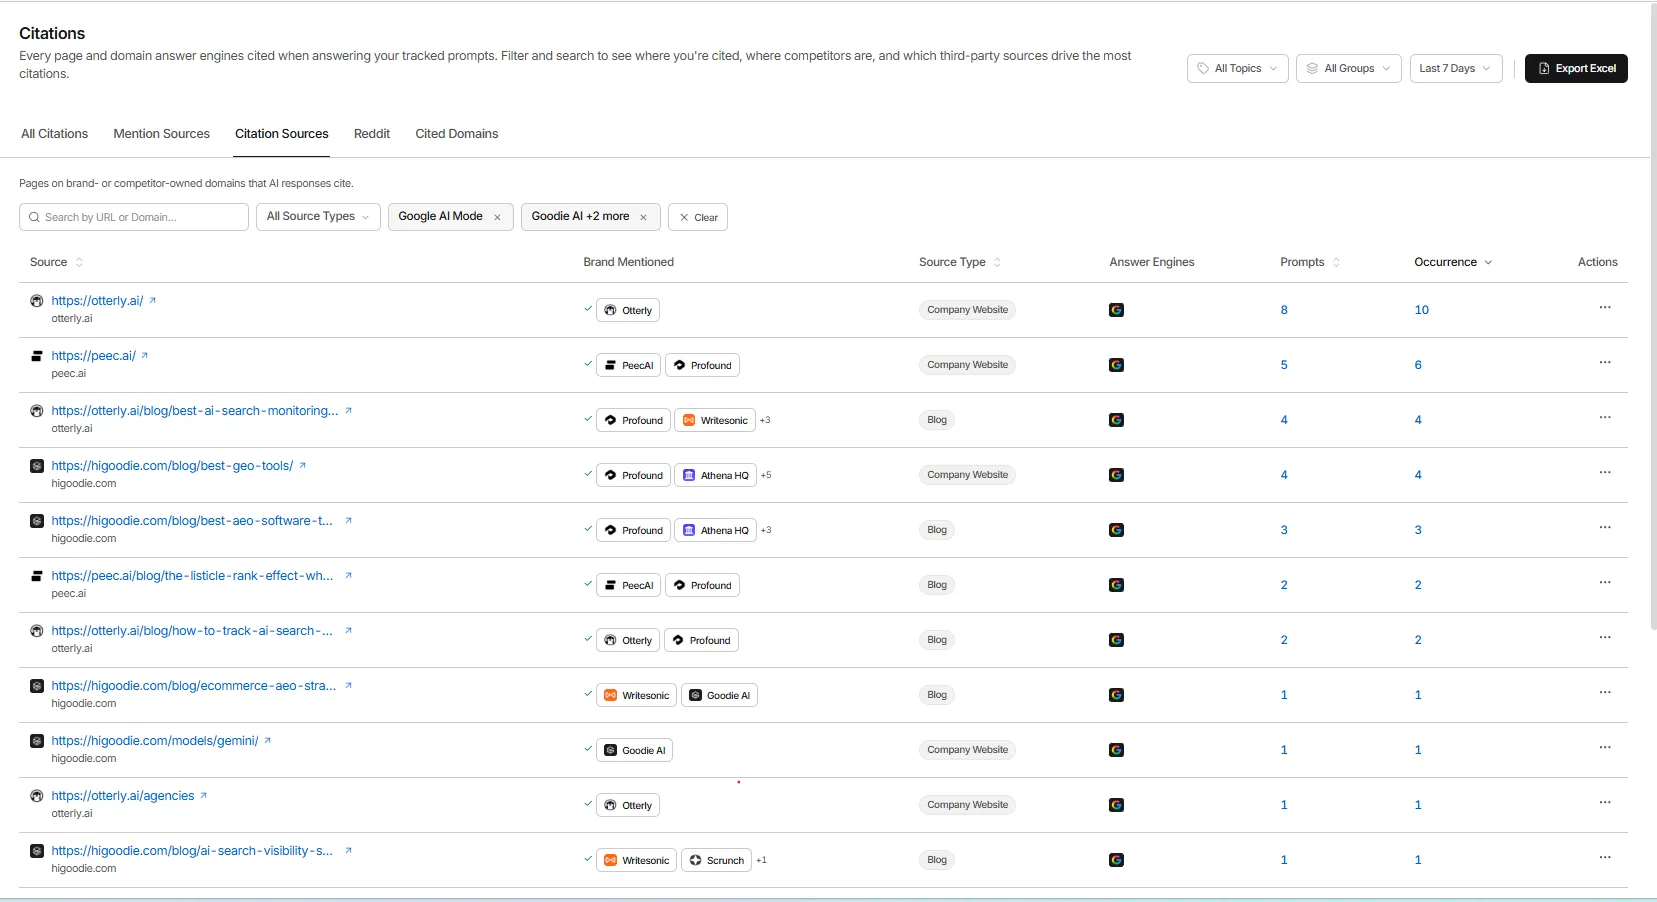Screen dimensions: 1657x902
Task: Sort by Source Type column arrows
Action: (997, 262)
